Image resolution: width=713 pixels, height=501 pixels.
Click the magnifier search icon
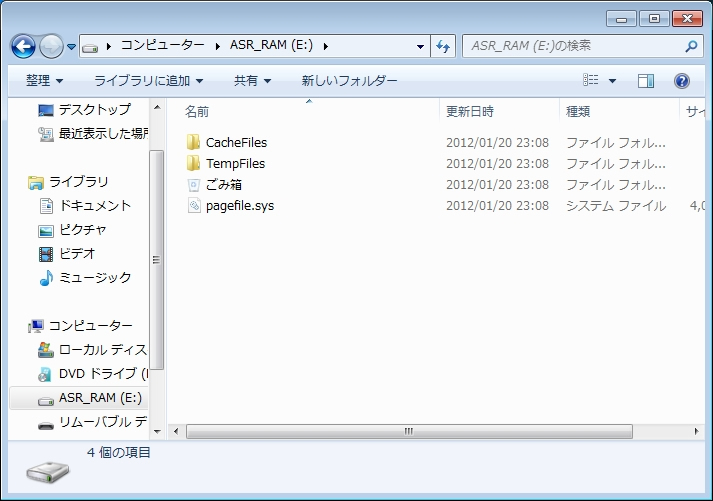(x=691, y=46)
